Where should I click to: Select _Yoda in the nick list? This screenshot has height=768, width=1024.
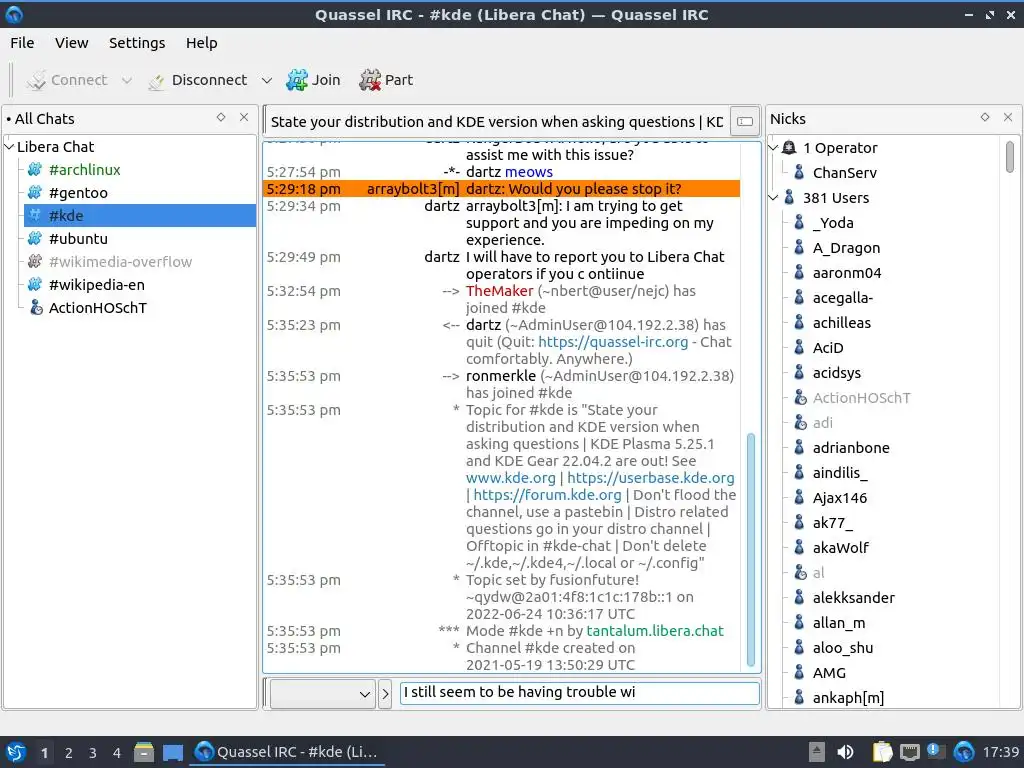tap(833, 223)
